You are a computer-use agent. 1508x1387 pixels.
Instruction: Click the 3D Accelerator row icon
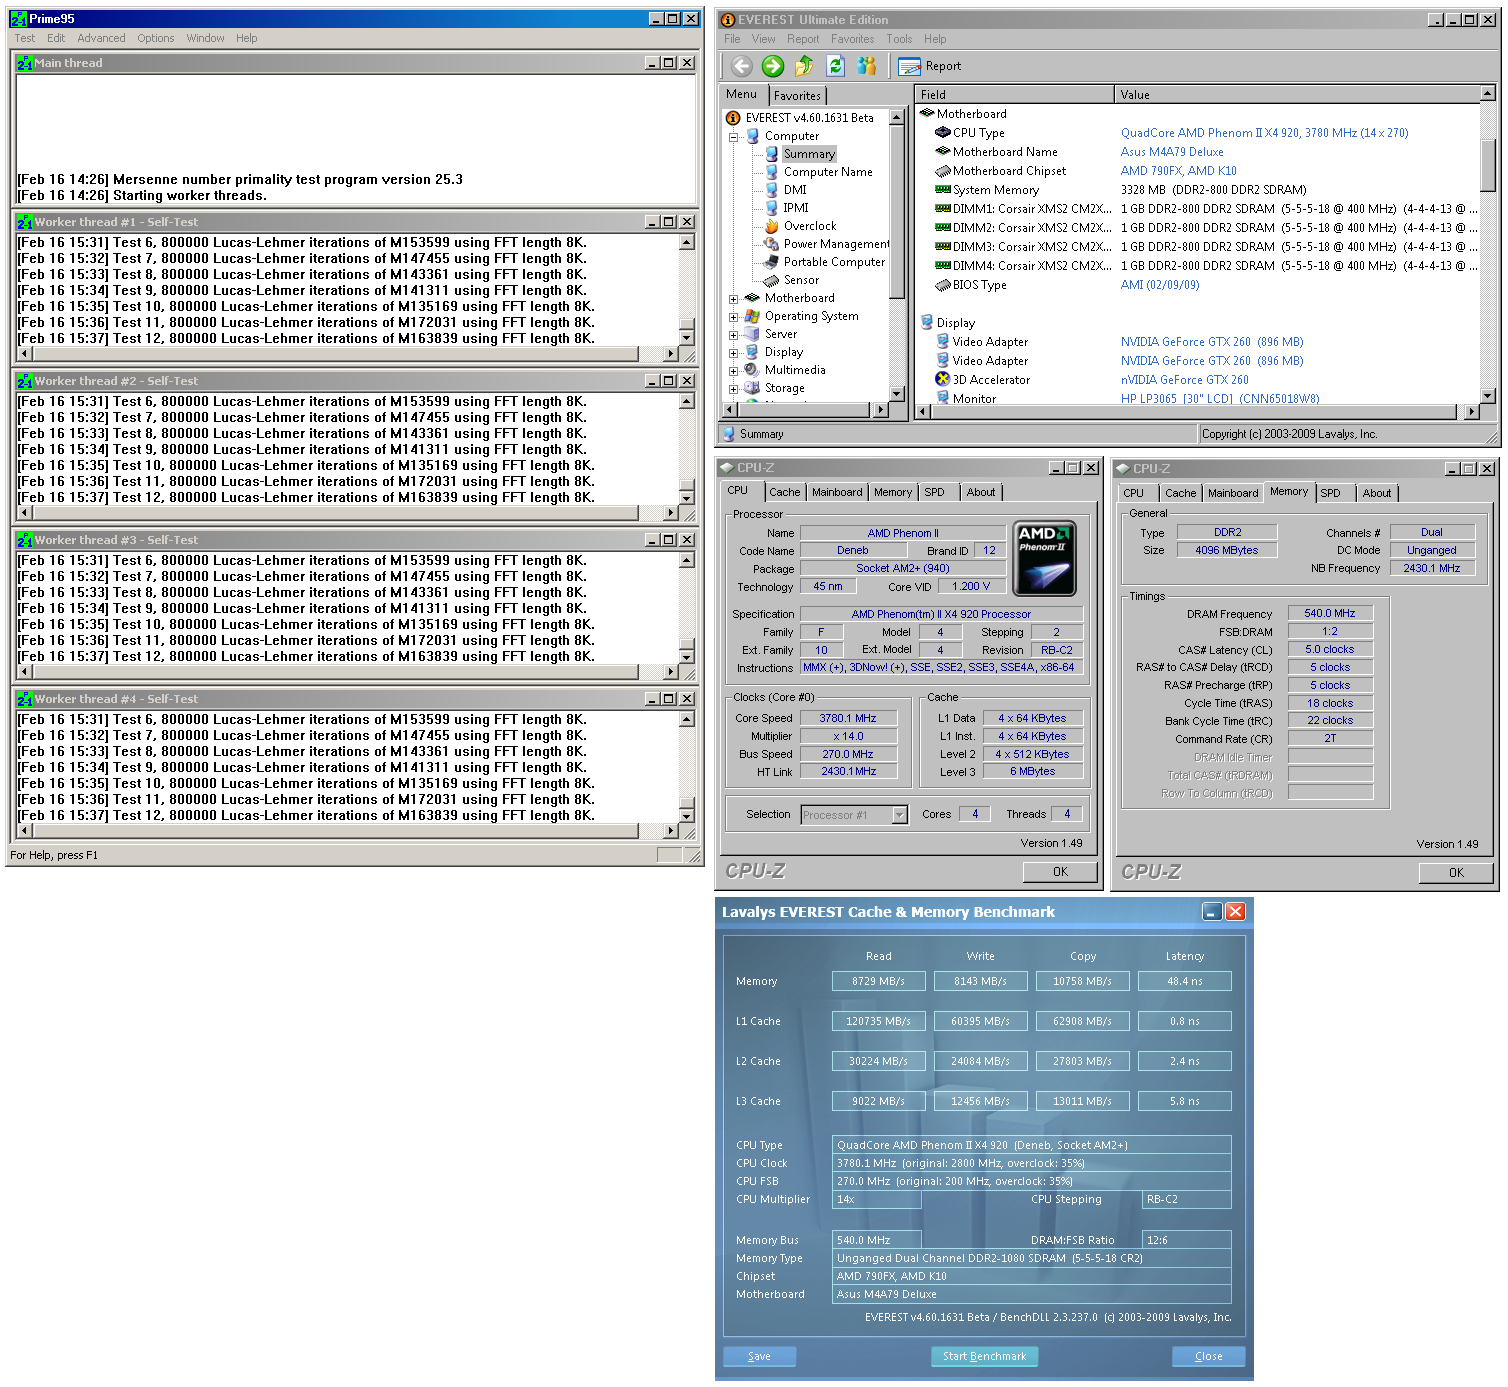click(943, 380)
